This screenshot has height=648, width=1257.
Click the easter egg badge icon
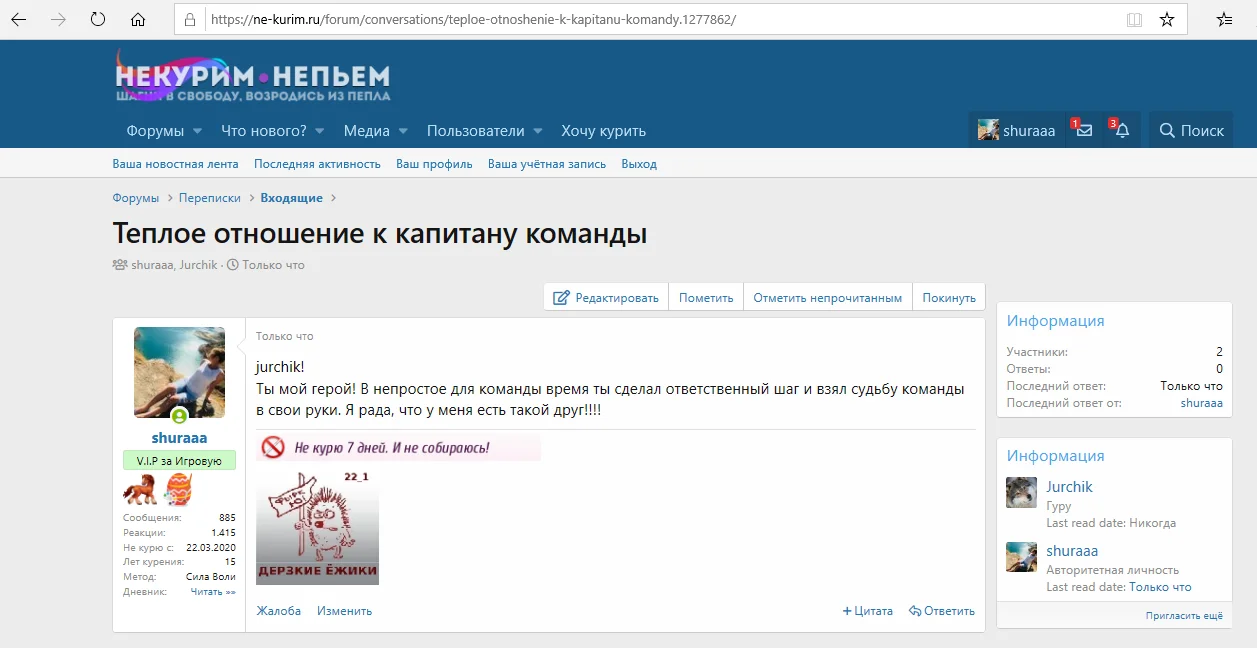click(x=178, y=489)
